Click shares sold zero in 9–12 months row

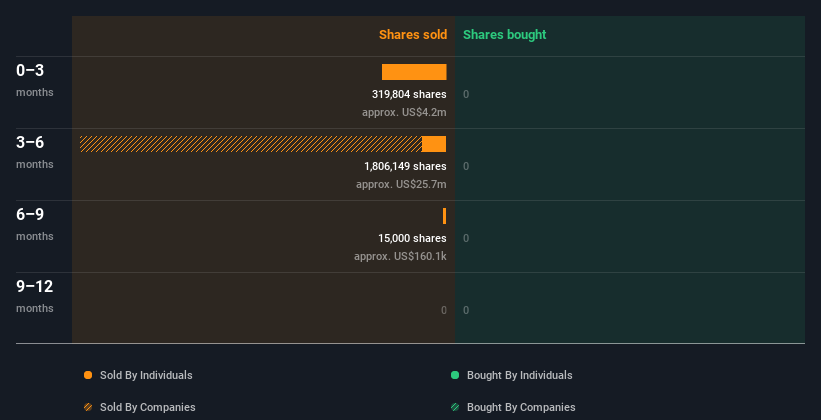(443, 310)
